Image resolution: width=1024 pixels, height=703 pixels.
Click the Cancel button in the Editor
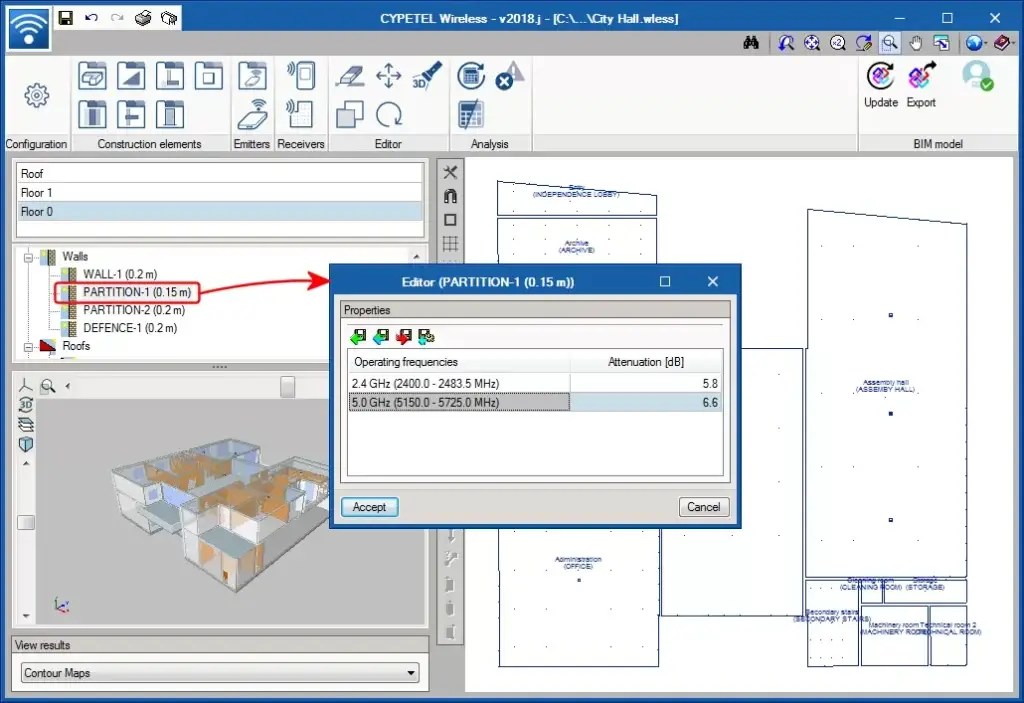point(703,507)
